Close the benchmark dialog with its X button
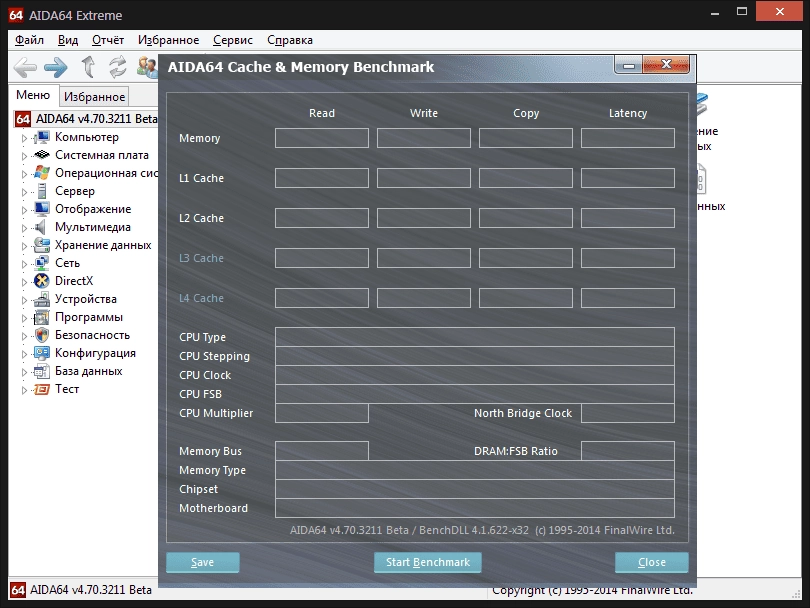The image size is (810, 608). pyautogui.click(x=666, y=65)
